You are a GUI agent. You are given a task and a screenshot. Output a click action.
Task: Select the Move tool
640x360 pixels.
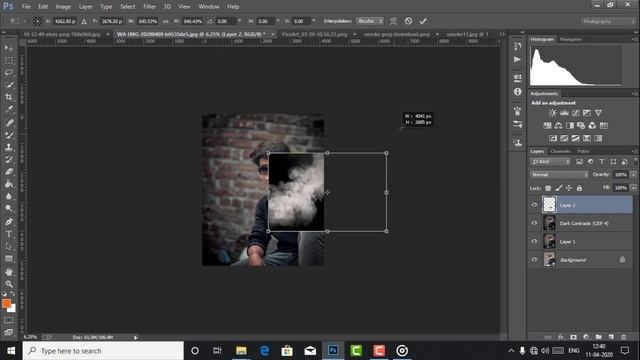9,48
